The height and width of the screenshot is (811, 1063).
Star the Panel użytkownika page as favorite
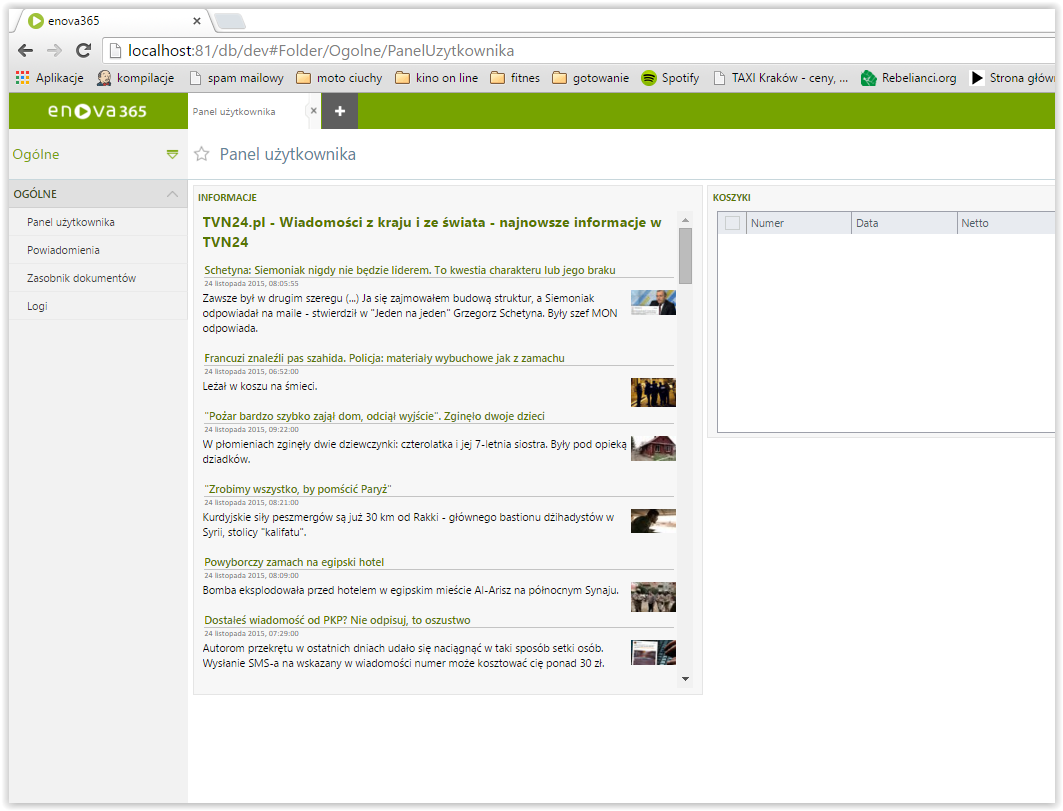click(x=202, y=154)
